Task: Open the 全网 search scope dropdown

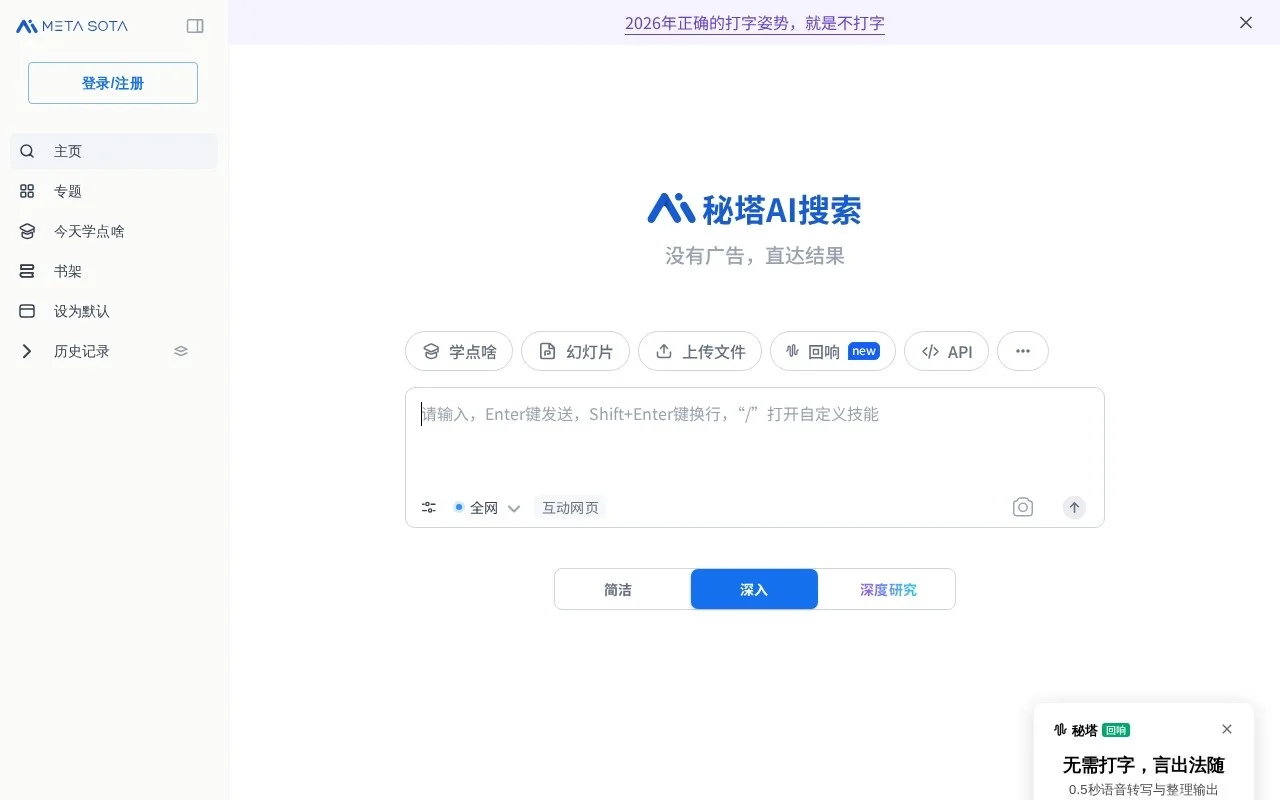Action: point(487,508)
